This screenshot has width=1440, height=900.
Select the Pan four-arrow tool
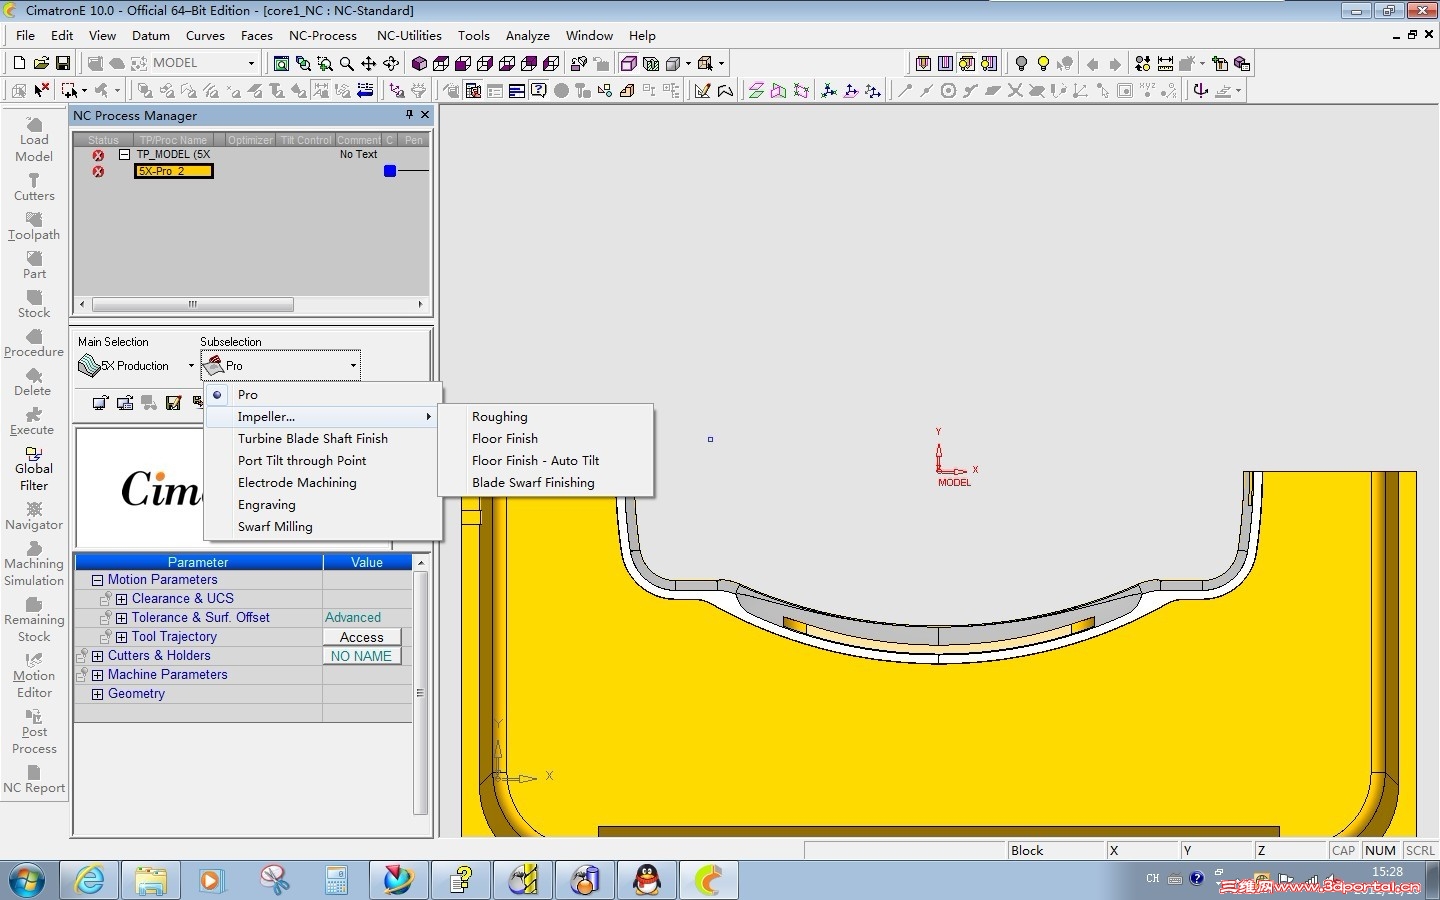click(369, 63)
